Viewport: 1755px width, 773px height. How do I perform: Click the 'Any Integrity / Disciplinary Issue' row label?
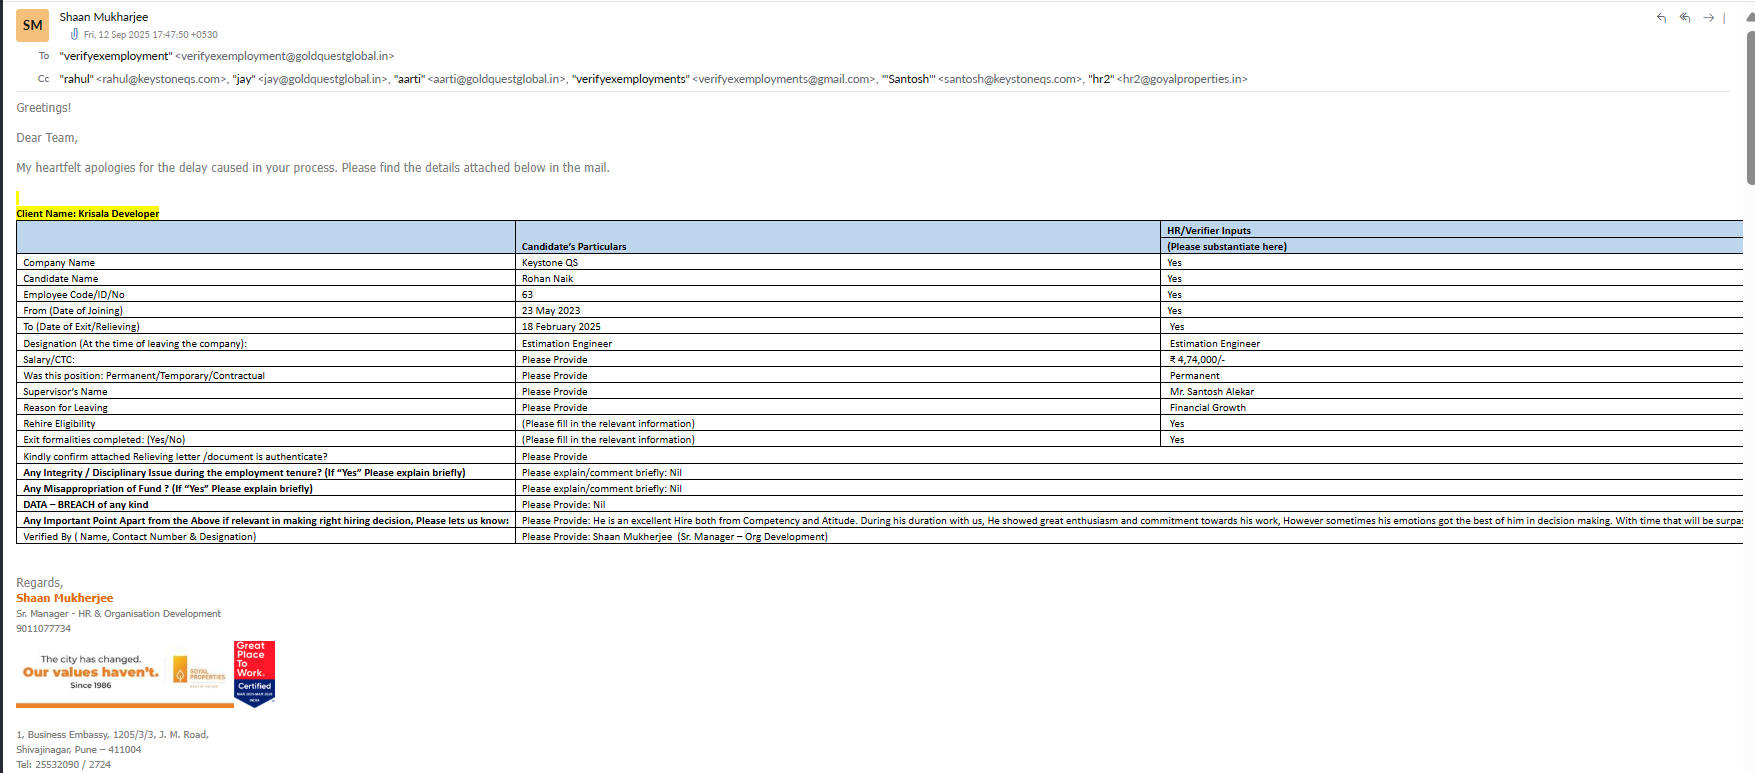(244, 472)
